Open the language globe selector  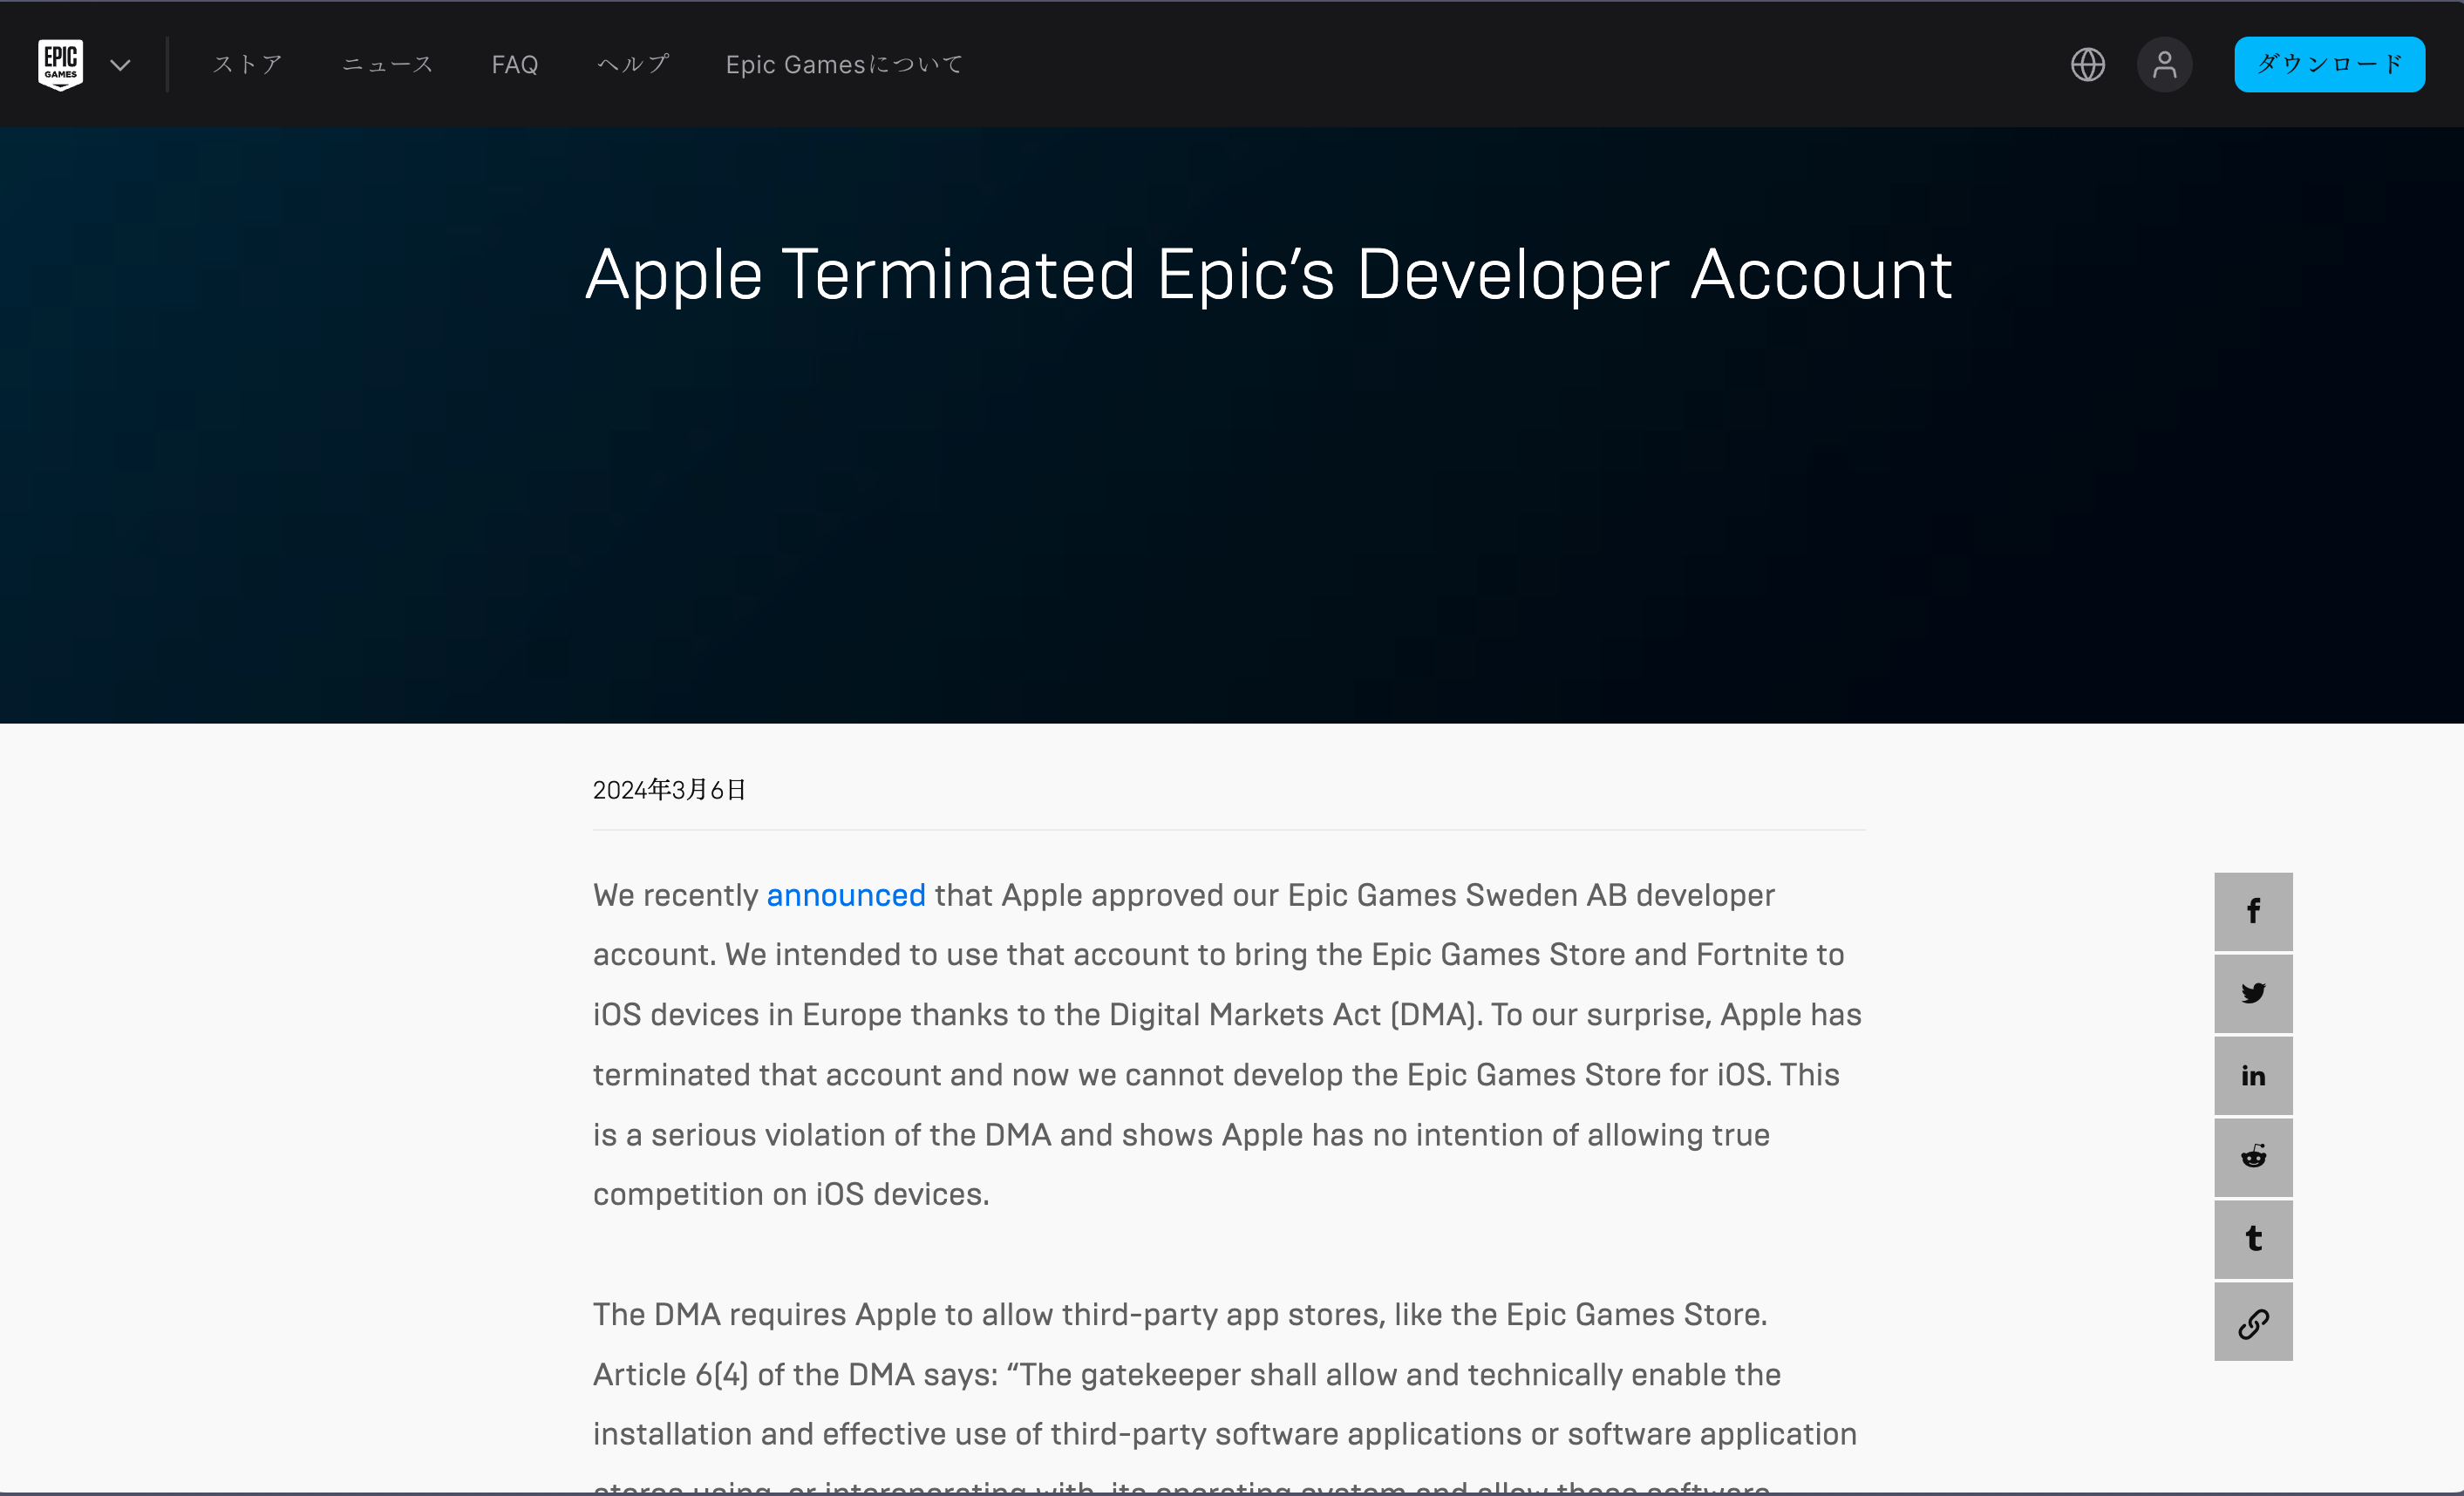[2088, 65]
